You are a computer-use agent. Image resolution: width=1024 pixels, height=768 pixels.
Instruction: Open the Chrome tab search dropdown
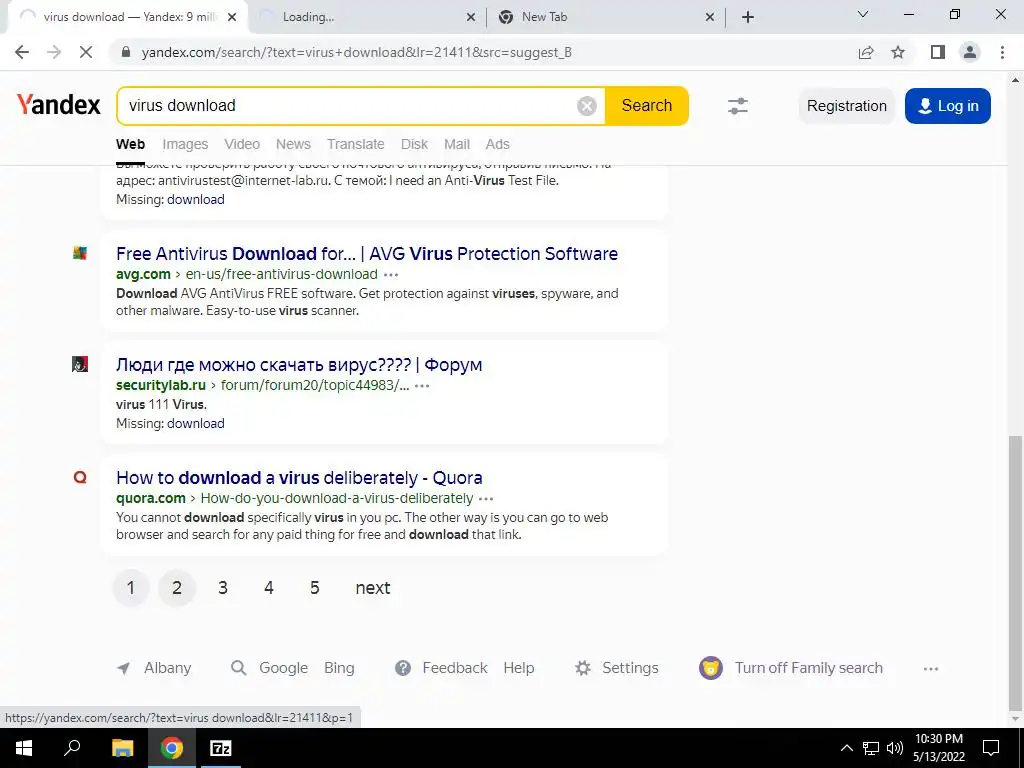point(863,14)
